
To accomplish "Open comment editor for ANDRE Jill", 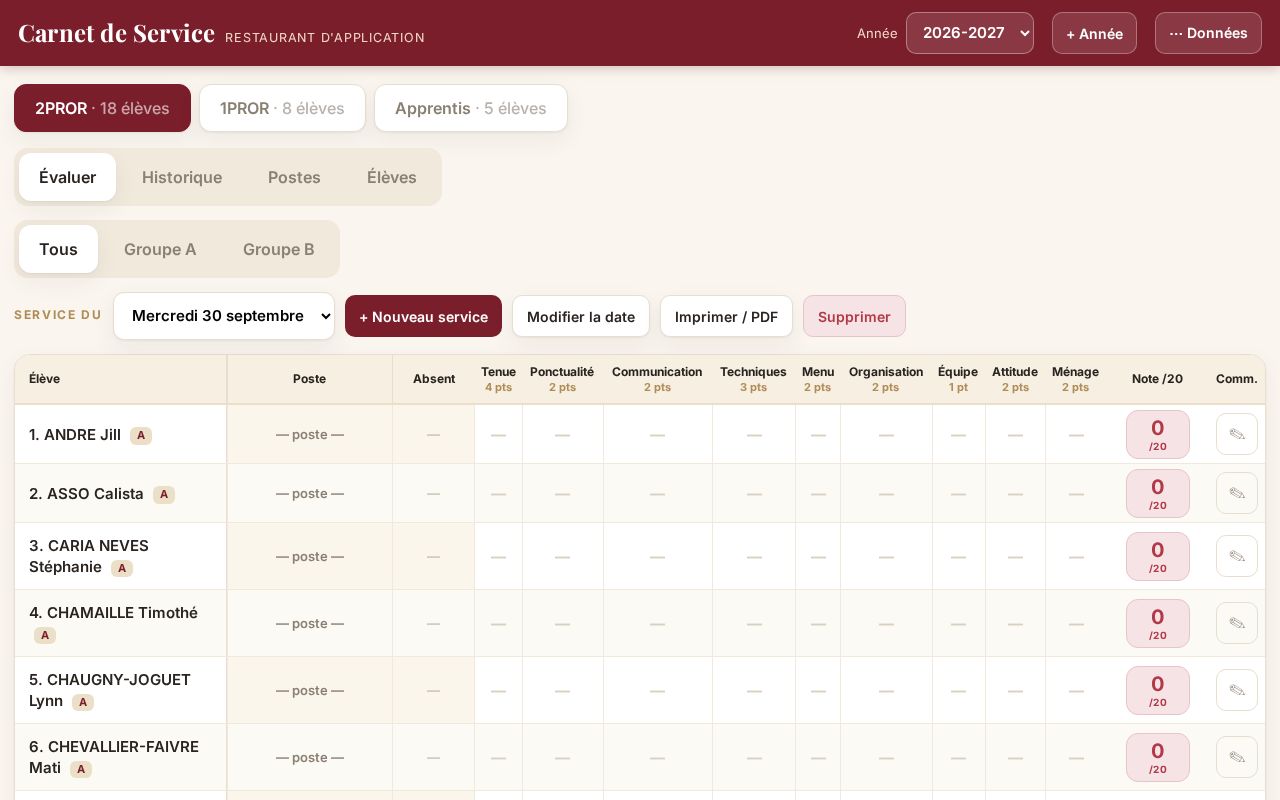I will [x=1237, y=434].
